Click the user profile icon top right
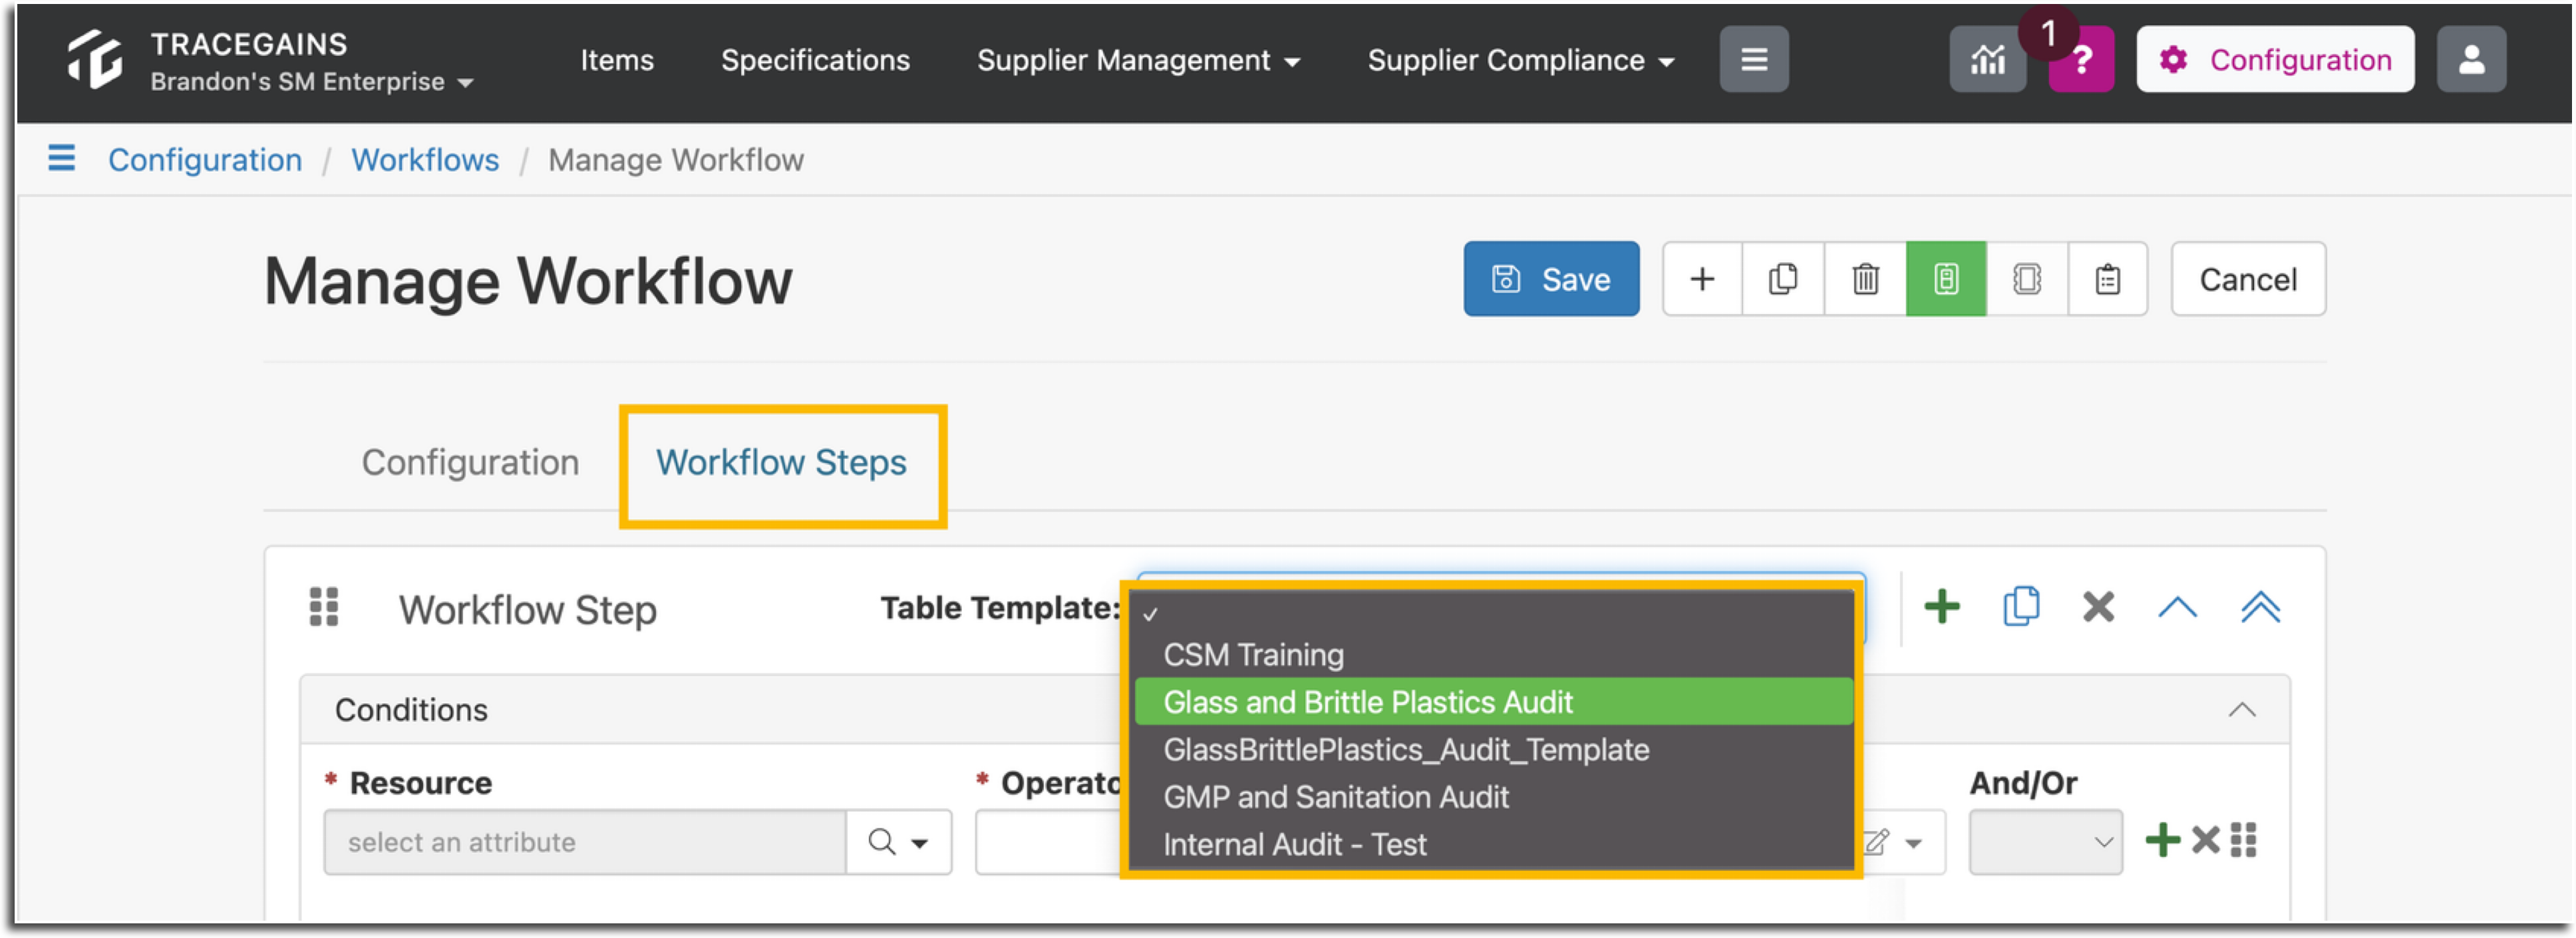 2471,59
